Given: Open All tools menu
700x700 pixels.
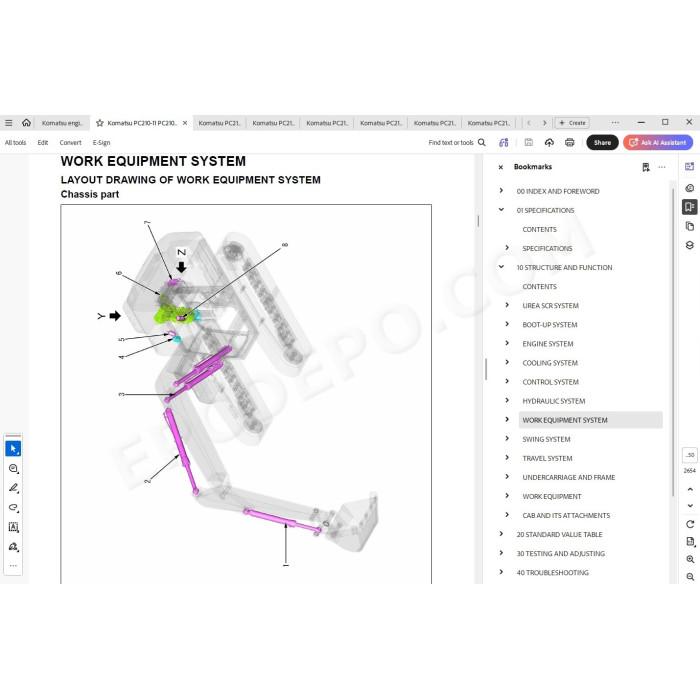Looking at the screenshot, I should coord(16,142).
